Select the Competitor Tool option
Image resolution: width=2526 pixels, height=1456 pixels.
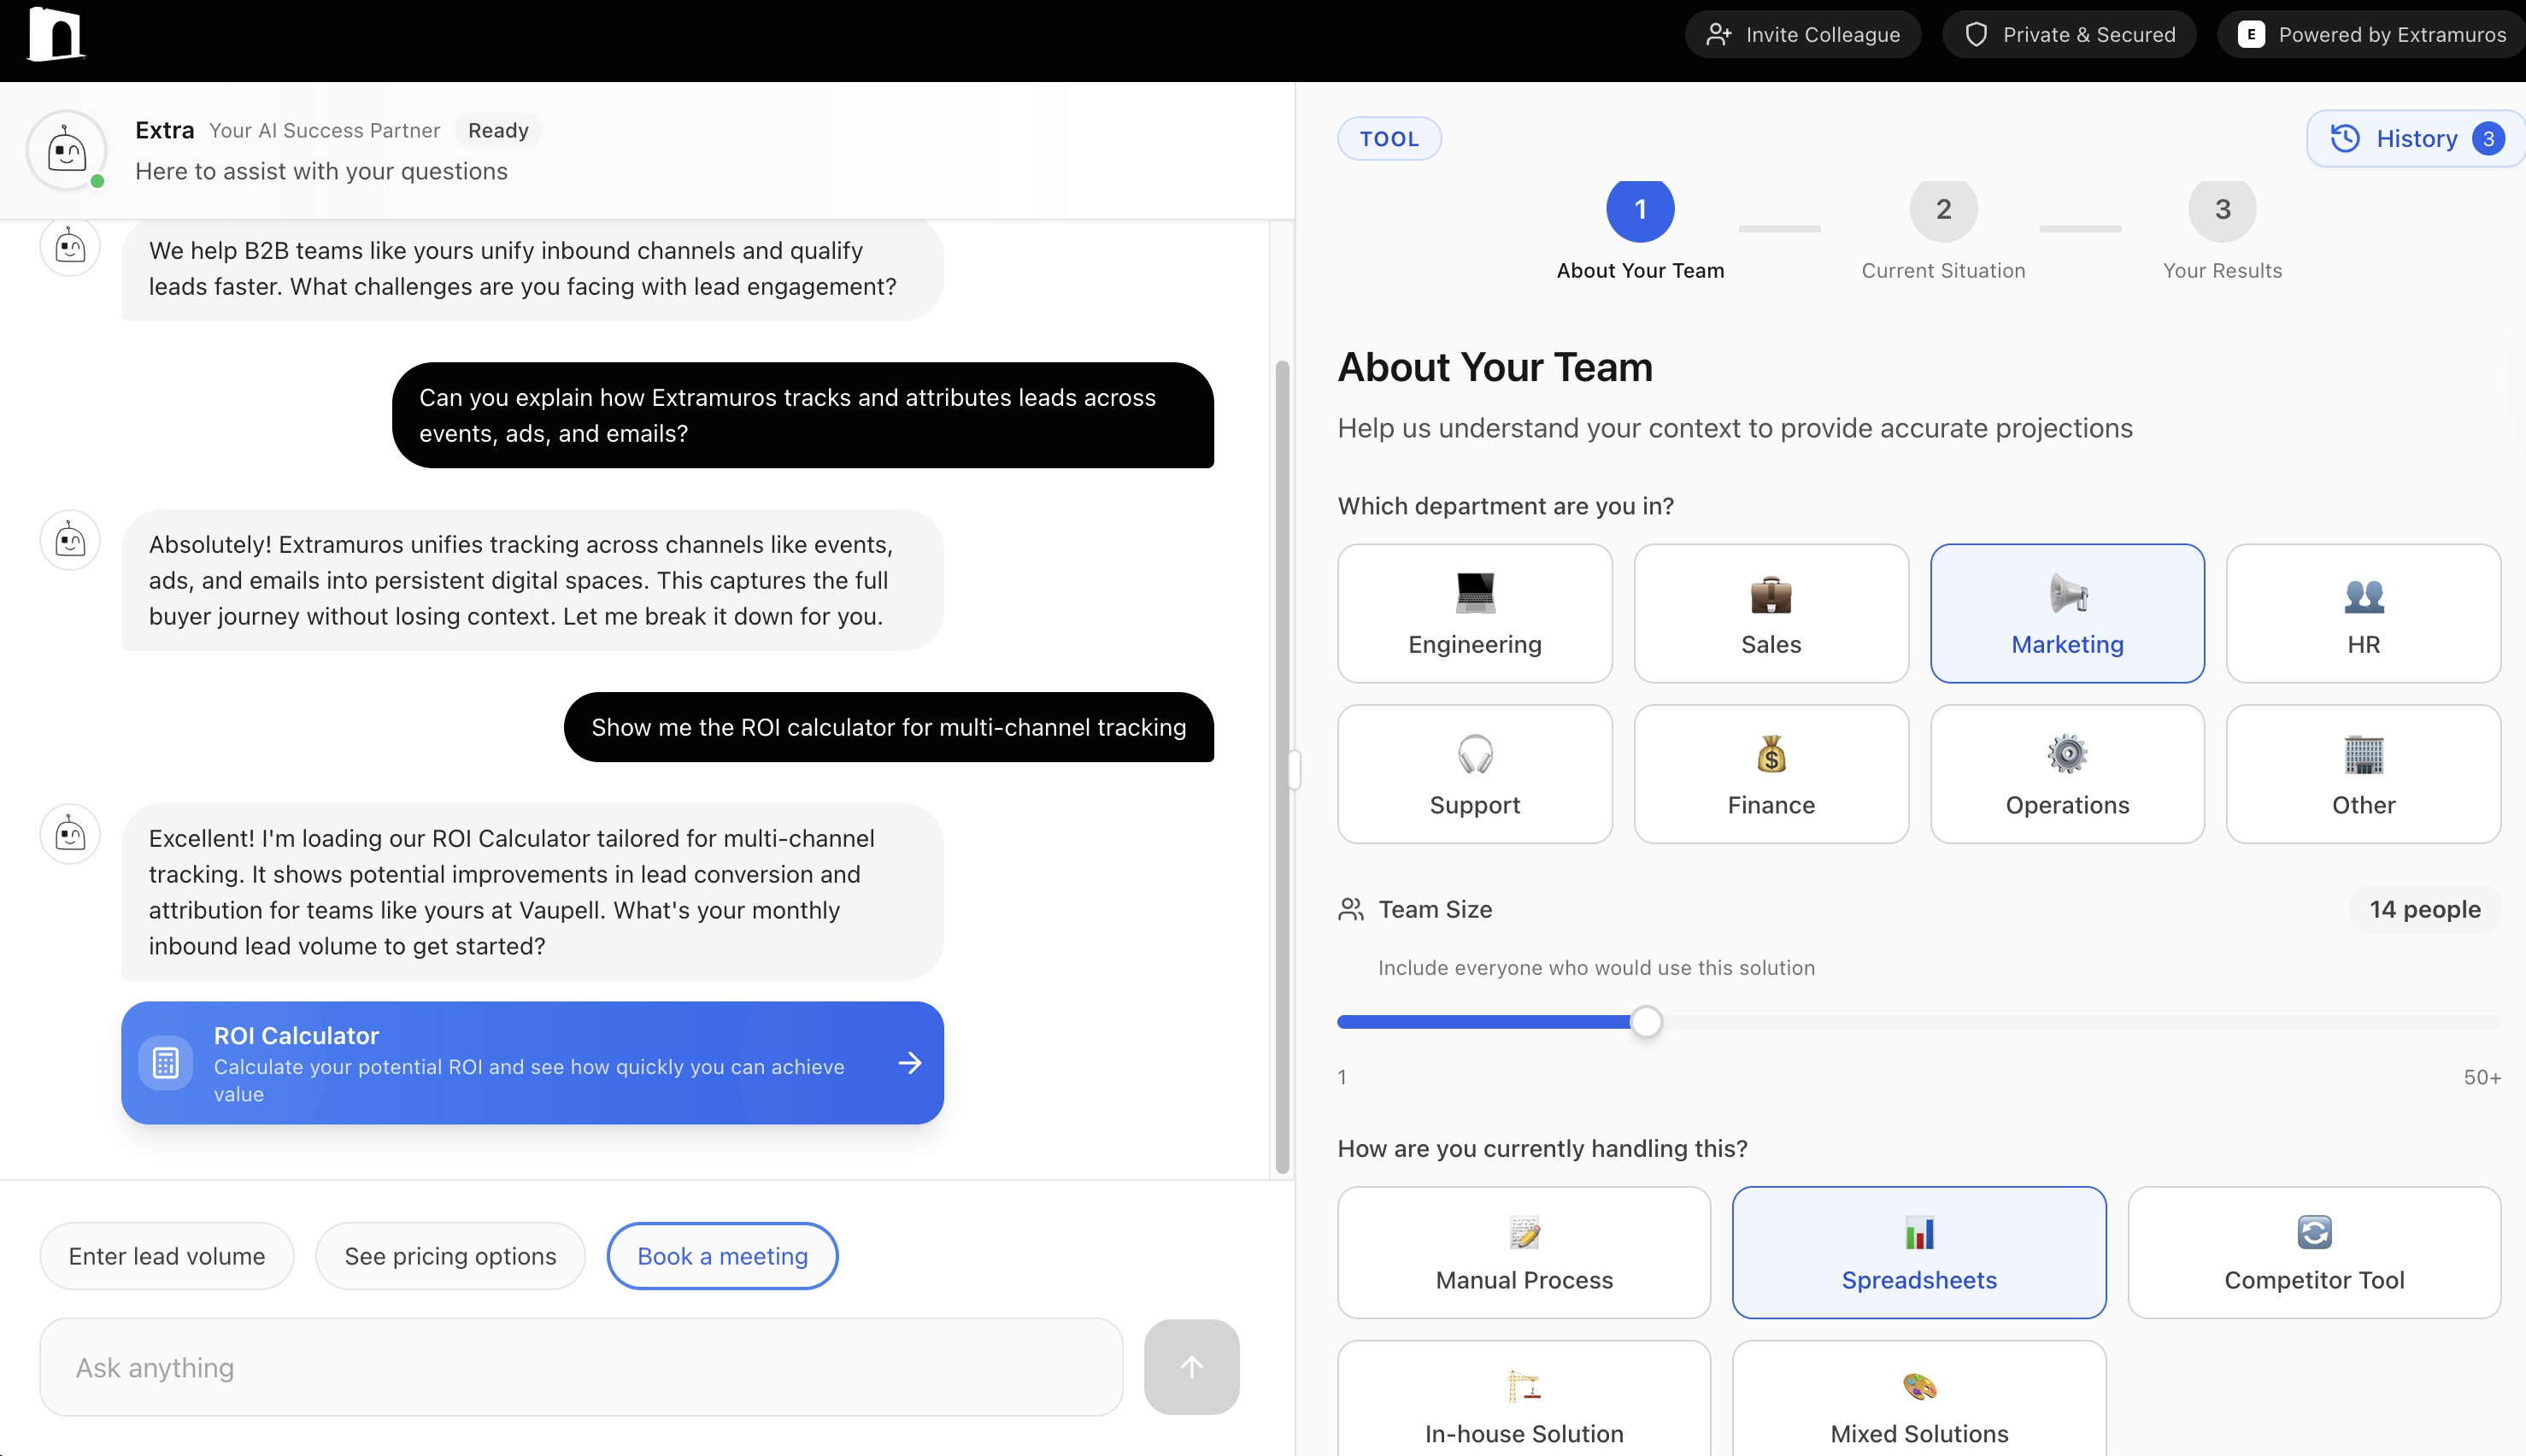click(2313, 1252)
